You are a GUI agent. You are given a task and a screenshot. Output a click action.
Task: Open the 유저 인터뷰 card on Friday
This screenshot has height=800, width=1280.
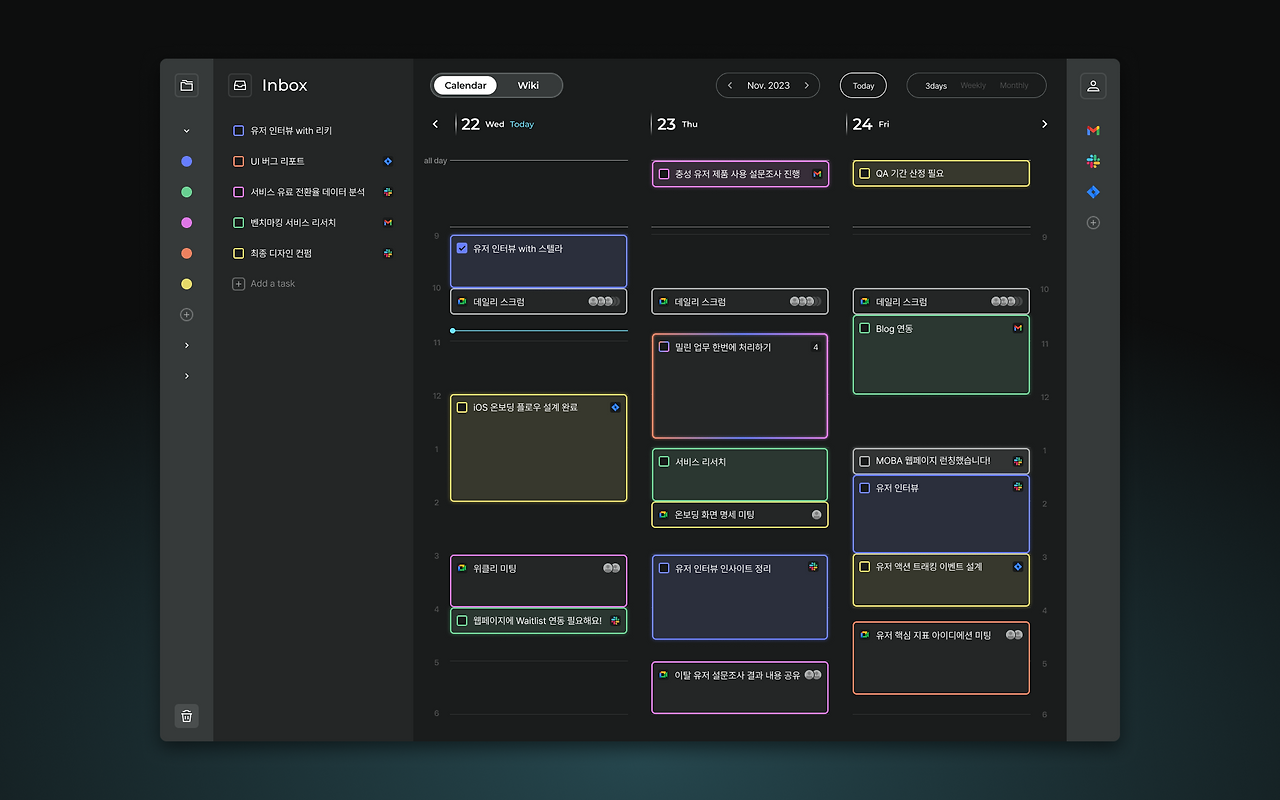pos(941,514)
